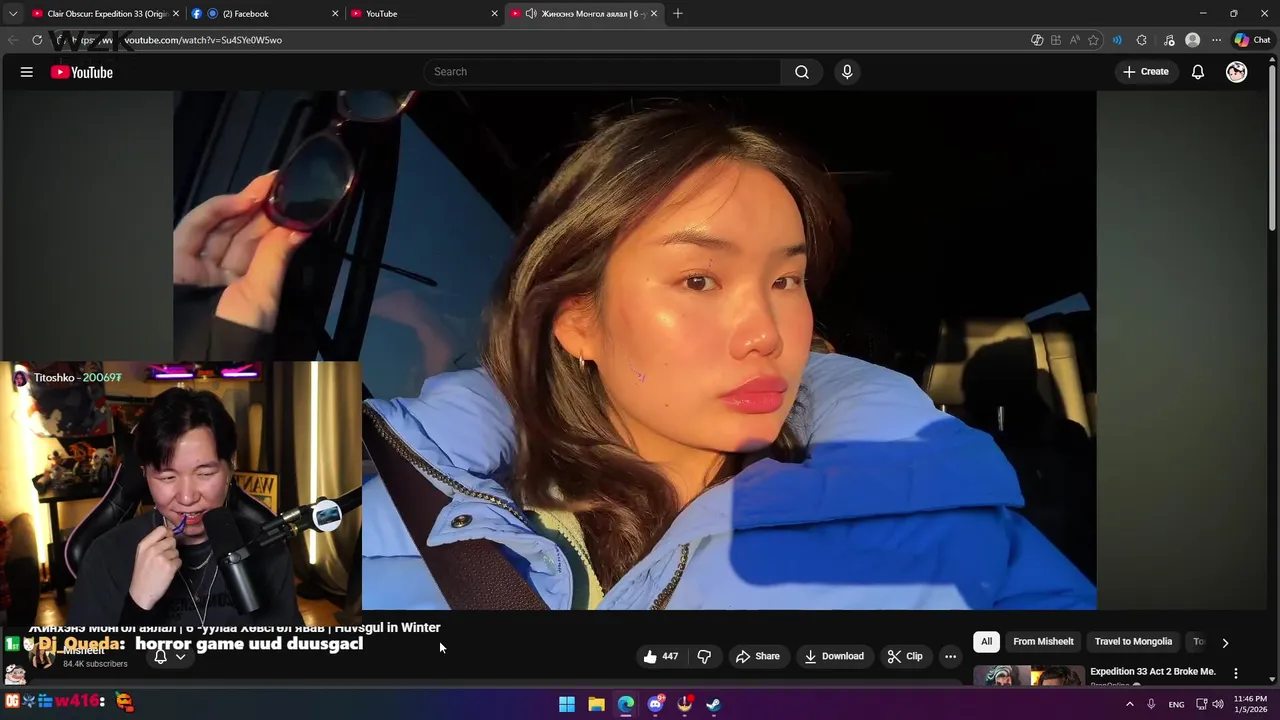1280x720 pixels.
Task: Mute the playing tab via speaker icon
Action: (530, 13)
